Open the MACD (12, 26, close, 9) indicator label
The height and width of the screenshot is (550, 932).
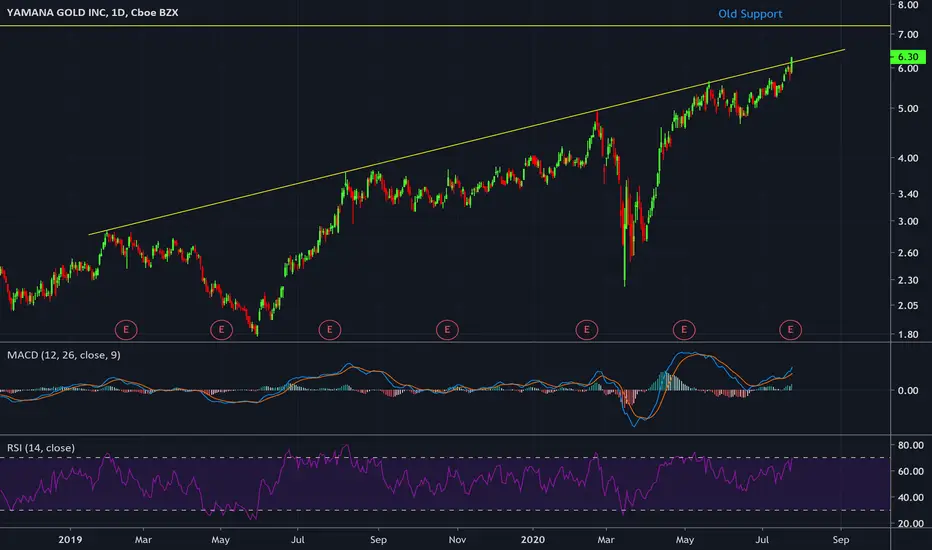[x=64, y=355]
